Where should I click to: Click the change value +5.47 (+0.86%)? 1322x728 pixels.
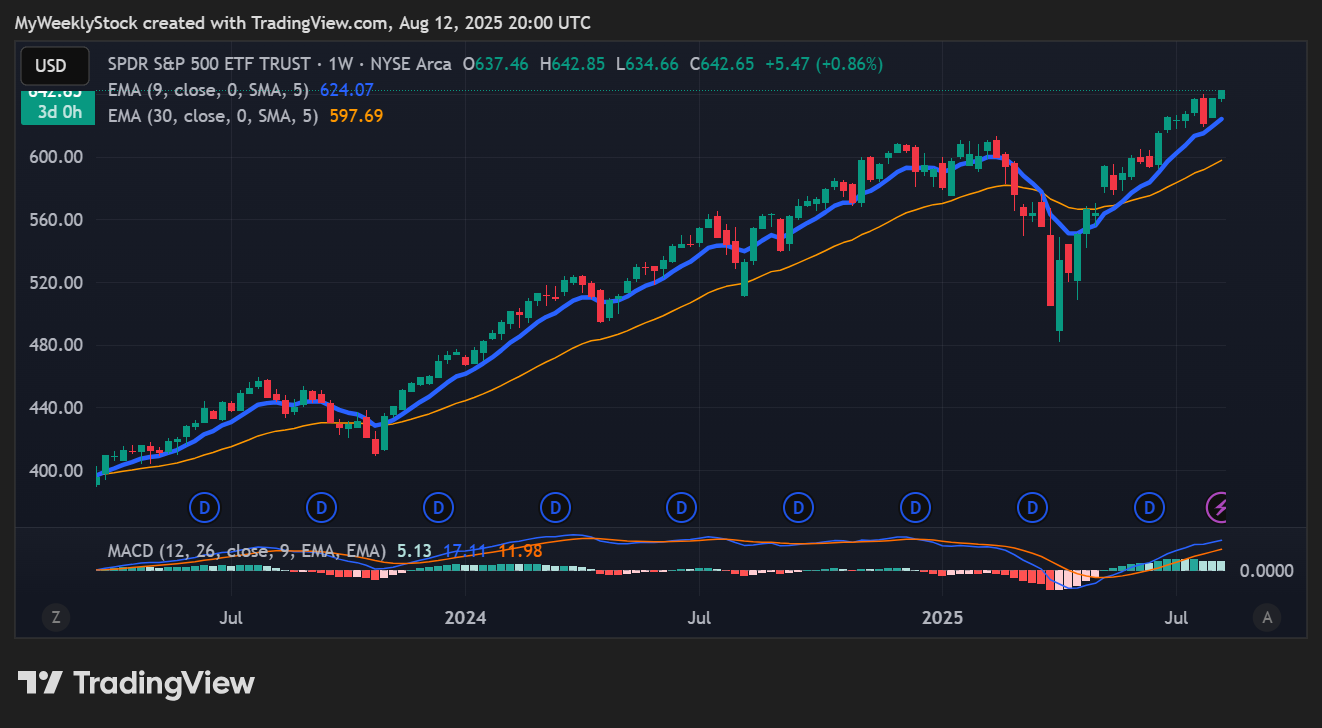pyautogui.click(x=824, y=64)
